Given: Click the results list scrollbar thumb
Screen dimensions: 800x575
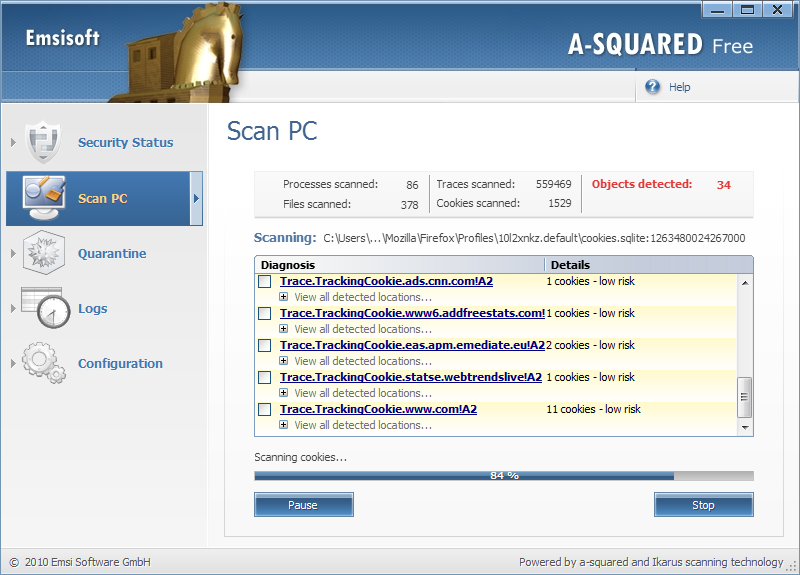Looking at the screenshot, I should (745, 397).
